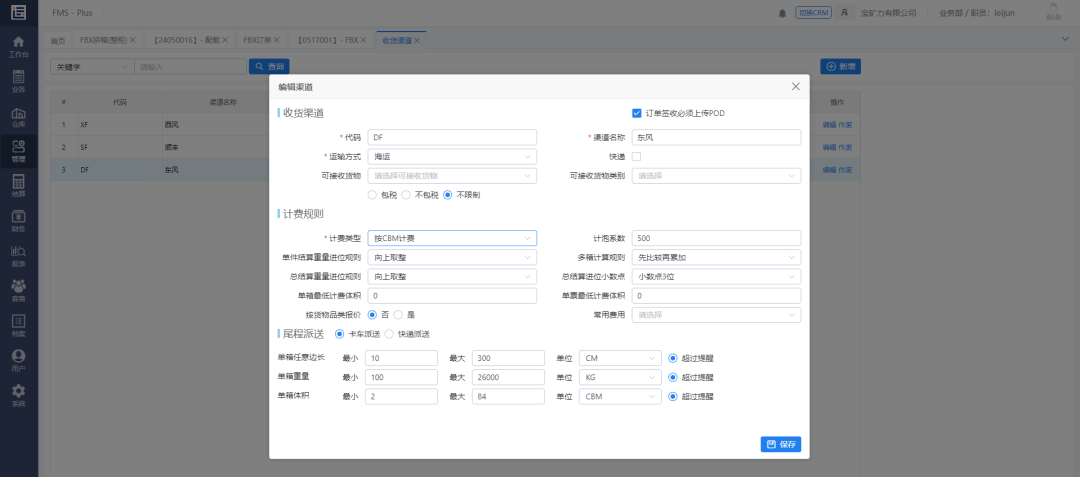Image resolution: width=1080 pixels, height=477 pixels.
Task: Toggle 订单签收必须上传POD checkbox
Action: (x=636, y=113)
